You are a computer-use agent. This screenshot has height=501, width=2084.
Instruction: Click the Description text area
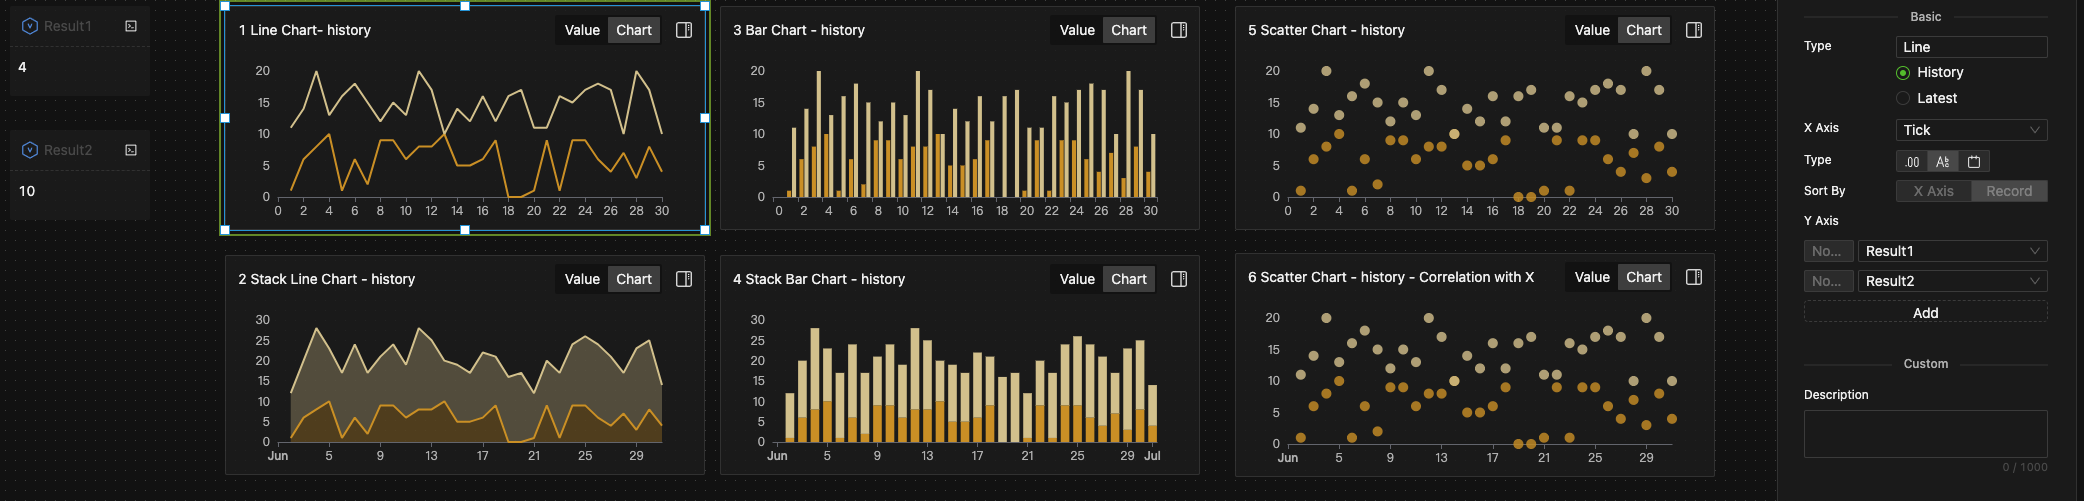pos(1925,433)
